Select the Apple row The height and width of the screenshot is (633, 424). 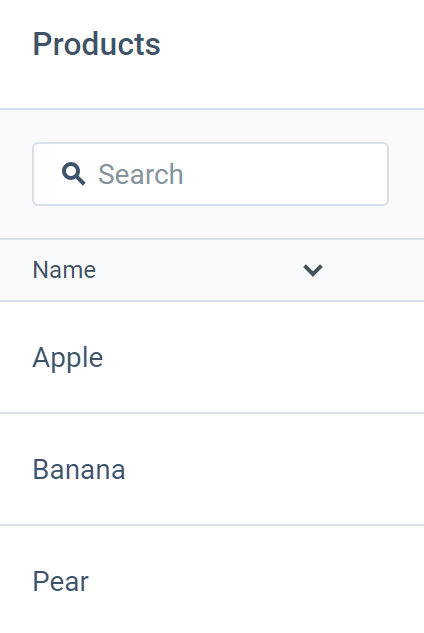[212, 357]
